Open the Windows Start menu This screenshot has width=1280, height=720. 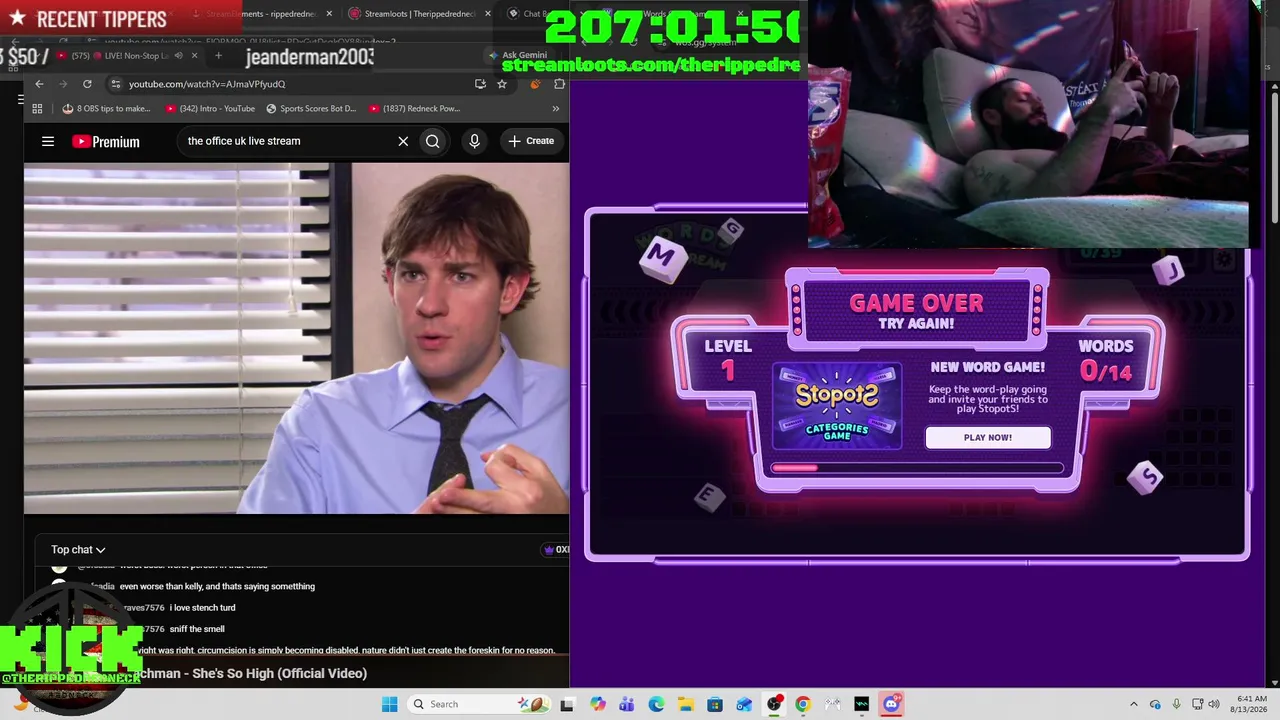click(x=389, y=704)
